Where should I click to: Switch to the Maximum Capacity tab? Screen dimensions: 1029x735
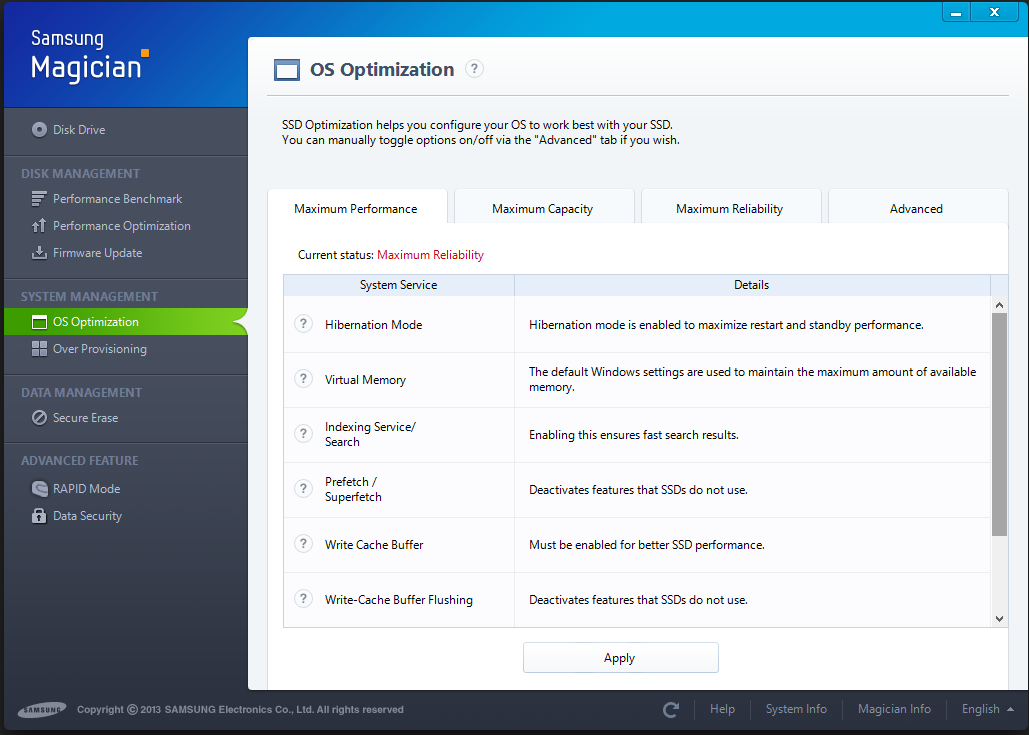click(x=543, y=209)
